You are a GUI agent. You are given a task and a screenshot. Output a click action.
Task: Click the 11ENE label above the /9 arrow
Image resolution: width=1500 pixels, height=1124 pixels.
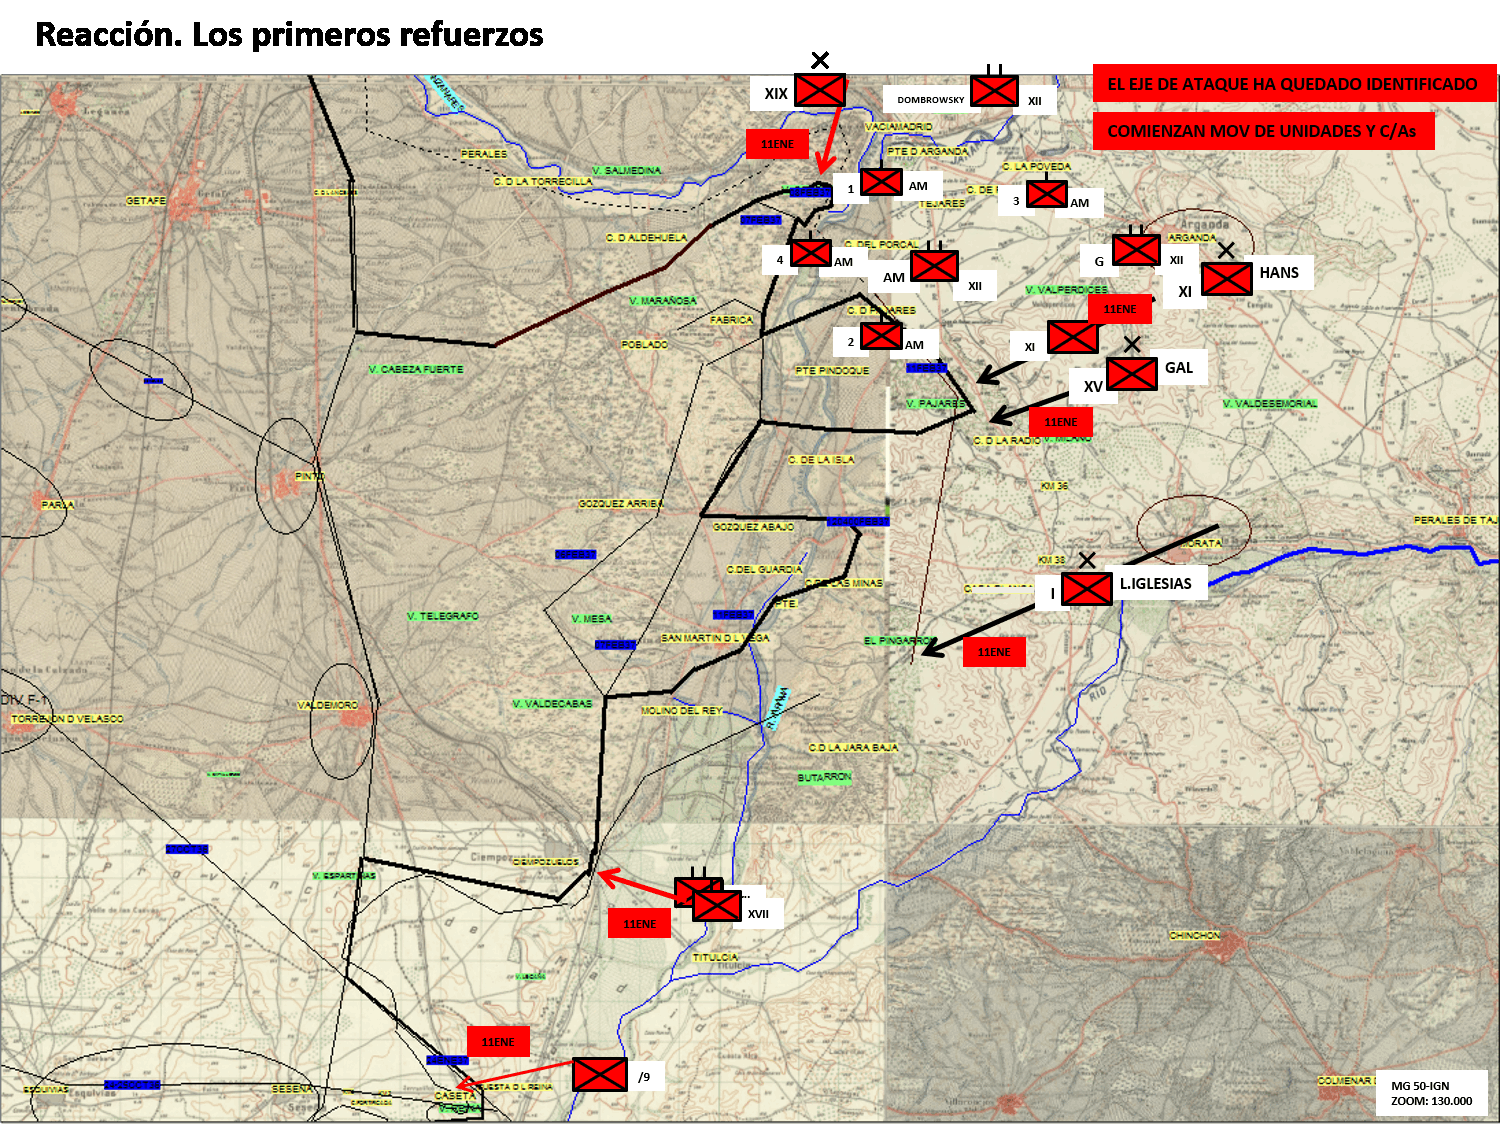click(x=498, y=1042)
